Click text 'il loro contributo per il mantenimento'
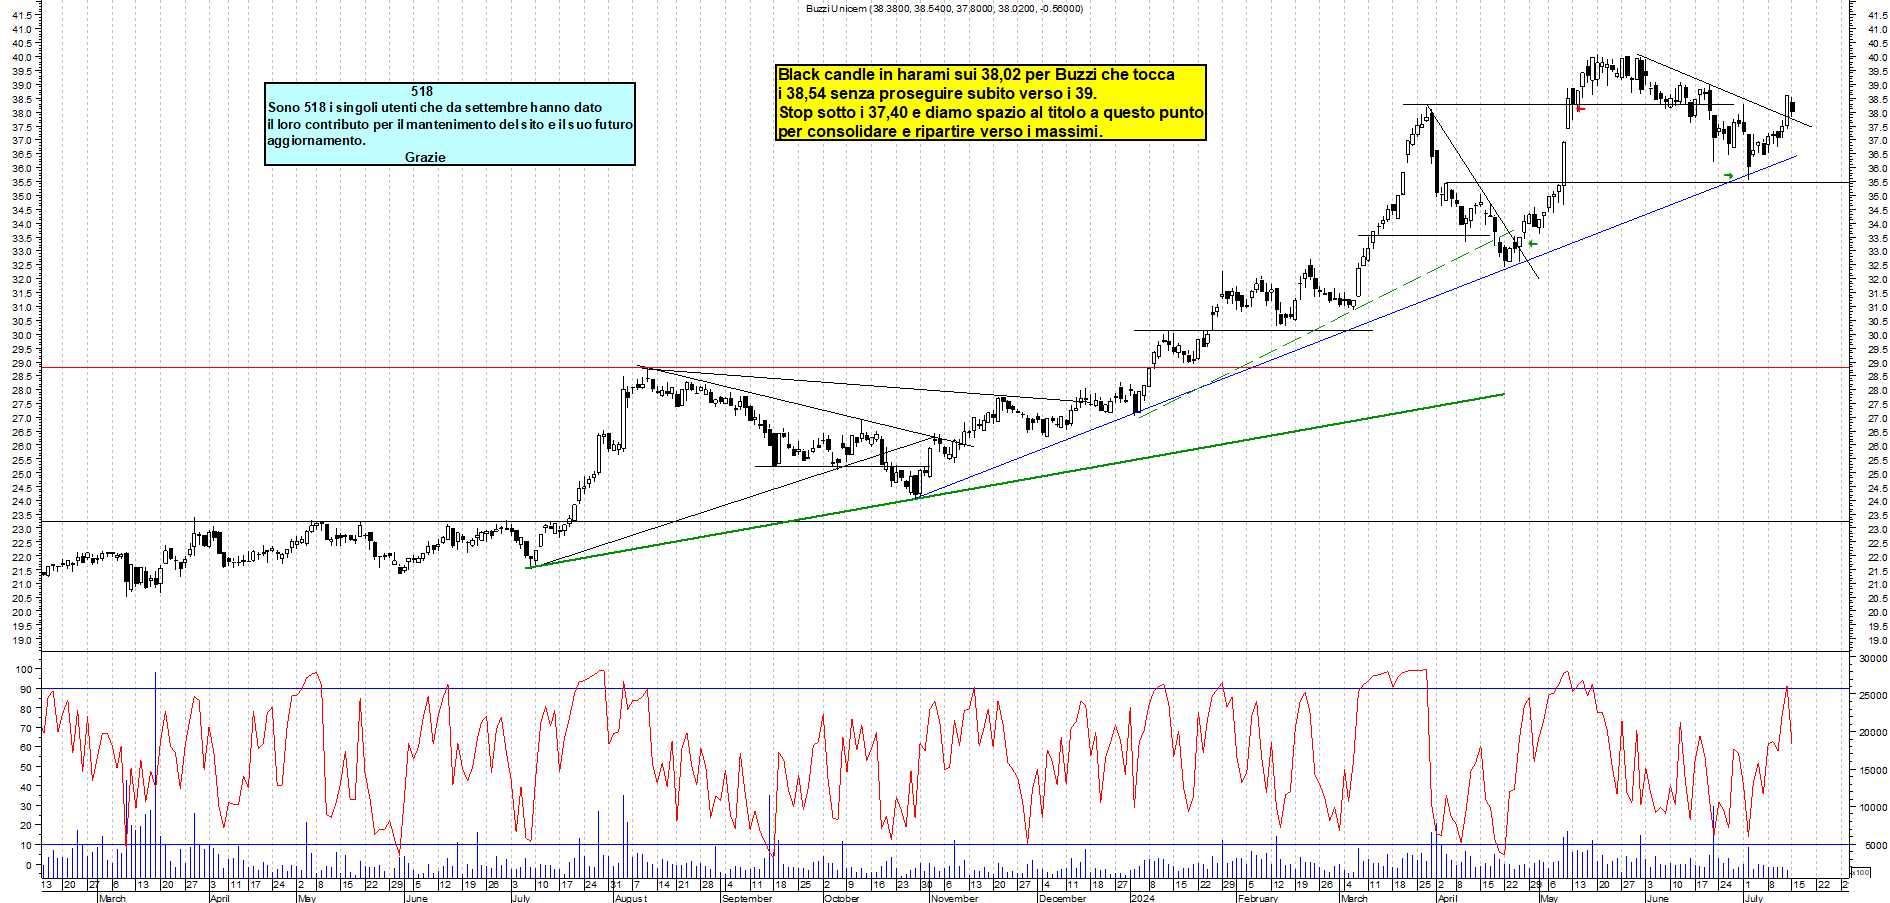Image resolution: width=1890 pixels, height=903 pixels. coord(450,124)
